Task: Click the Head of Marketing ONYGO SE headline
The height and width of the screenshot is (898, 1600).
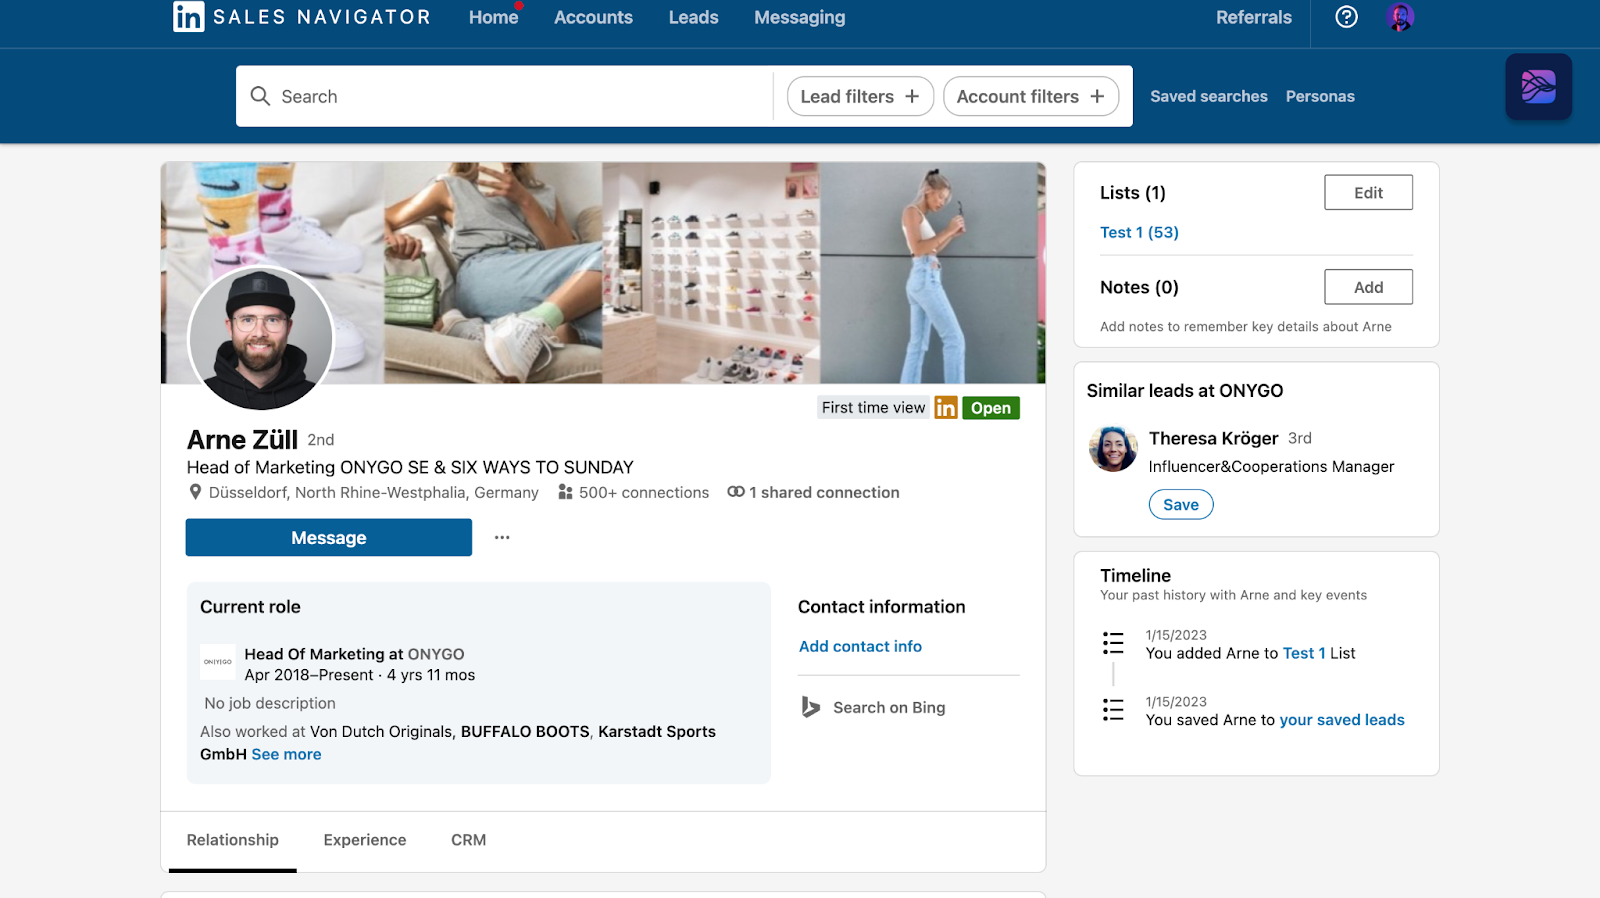Action: [x=410, y=467]
